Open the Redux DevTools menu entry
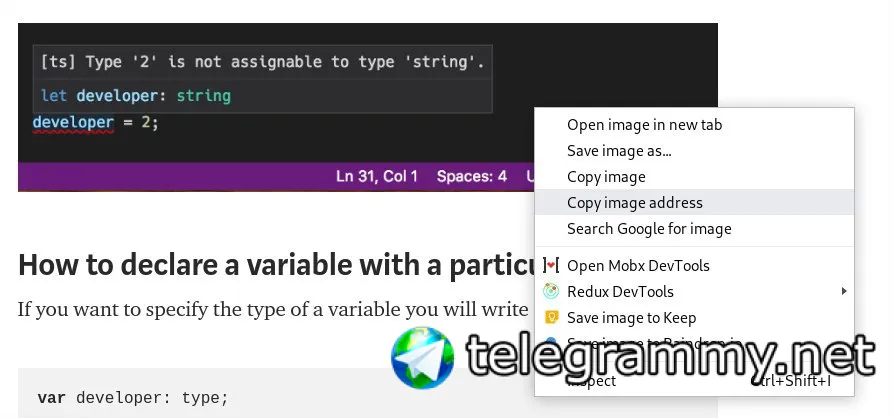894x418 pixels. pyautogui.click(x=620, y=292)
